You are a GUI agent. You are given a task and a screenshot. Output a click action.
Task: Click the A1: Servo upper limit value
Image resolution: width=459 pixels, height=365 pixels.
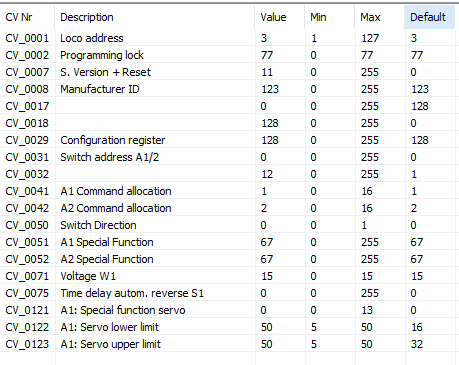click(280, 344)
